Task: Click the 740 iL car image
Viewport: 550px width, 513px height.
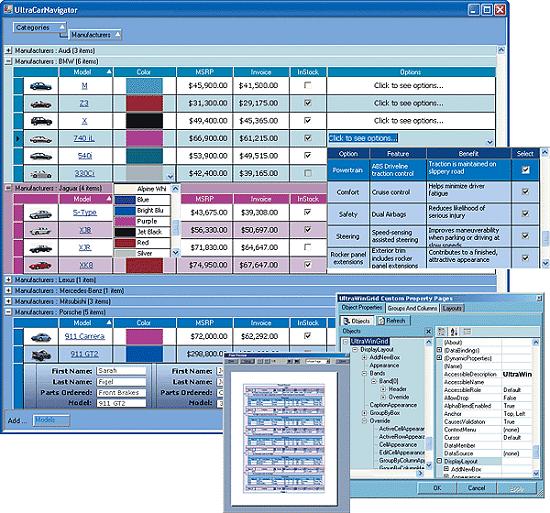Action: coord(41,139)
